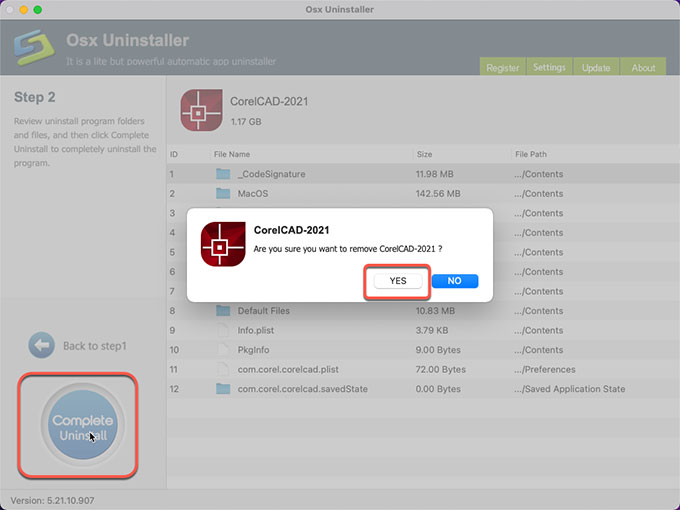This screenshot has height=510, width=680.
Task: Select the Info.plist file icon
Action: point(223,330)
